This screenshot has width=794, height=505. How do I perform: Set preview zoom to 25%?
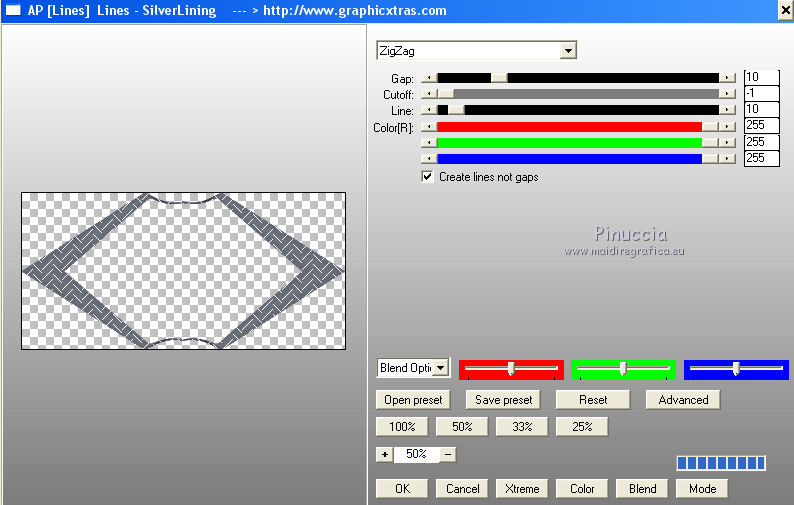[x=582, y=426]
